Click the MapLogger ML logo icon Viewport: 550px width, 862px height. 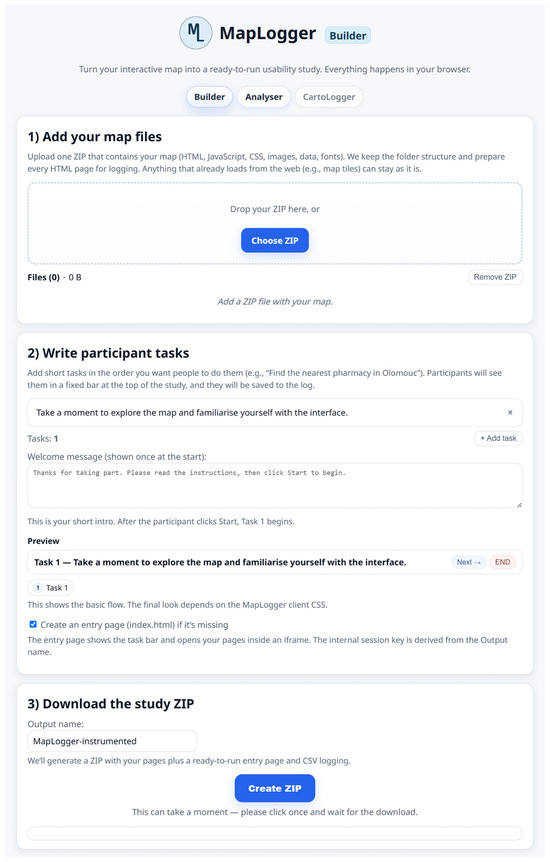[x=195, y=33]
